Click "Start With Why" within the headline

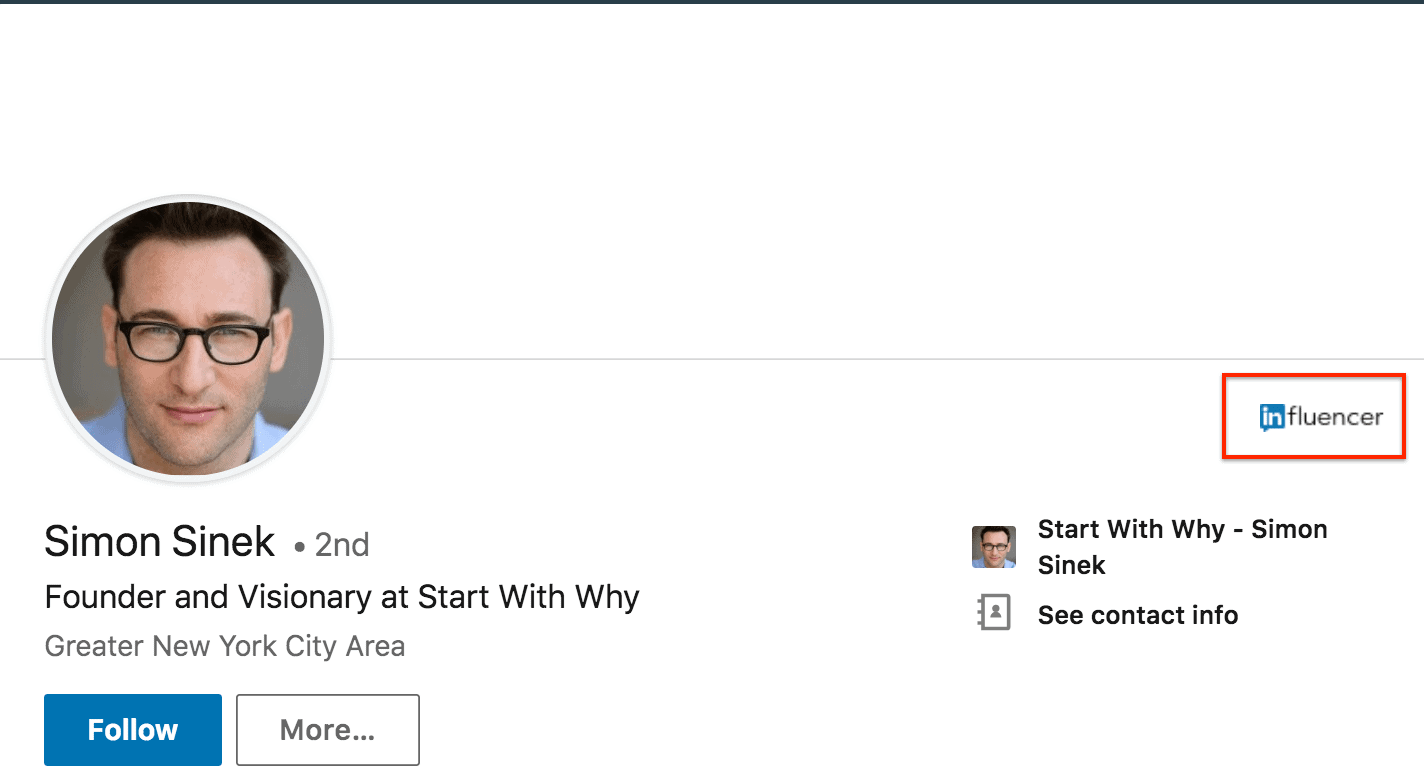click(x=529, y=598)
